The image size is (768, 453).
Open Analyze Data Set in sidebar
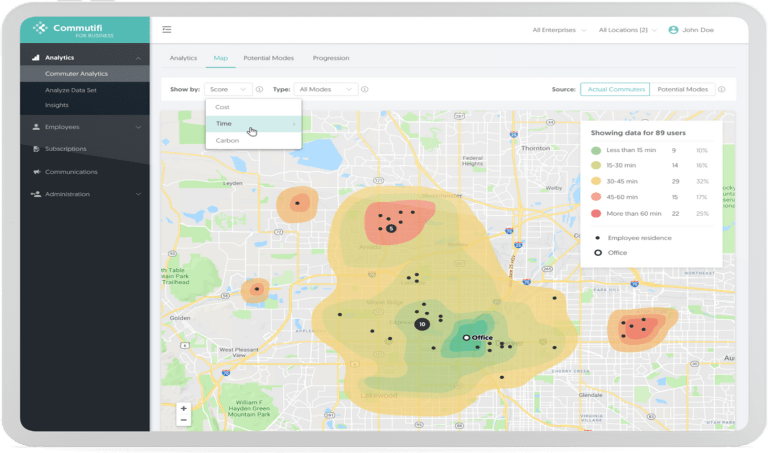(x=70, y=90)
